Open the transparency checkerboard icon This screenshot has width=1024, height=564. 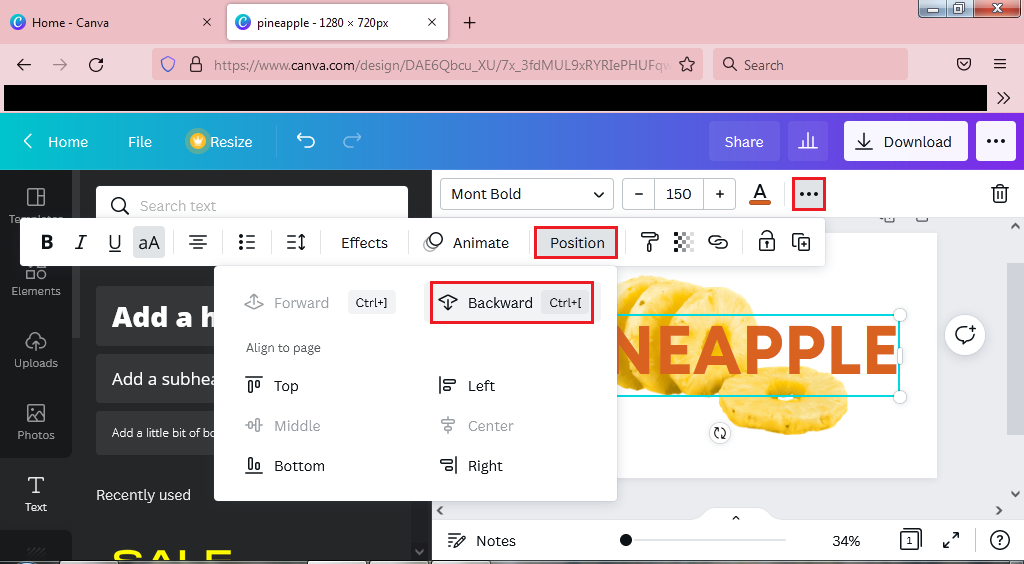pyautogui.click(x=683, y=243)
